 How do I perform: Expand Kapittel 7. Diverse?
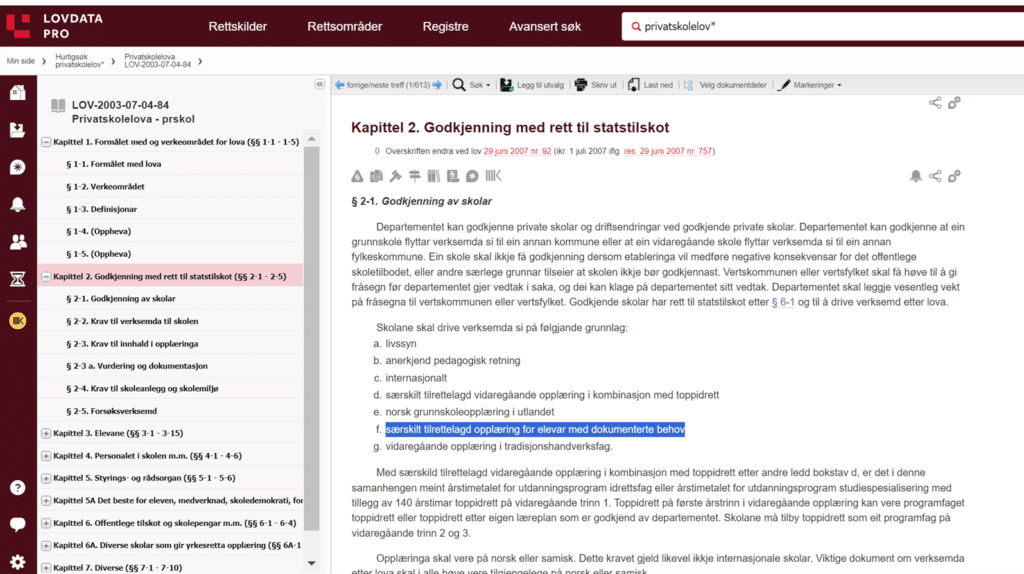point(46,567)
